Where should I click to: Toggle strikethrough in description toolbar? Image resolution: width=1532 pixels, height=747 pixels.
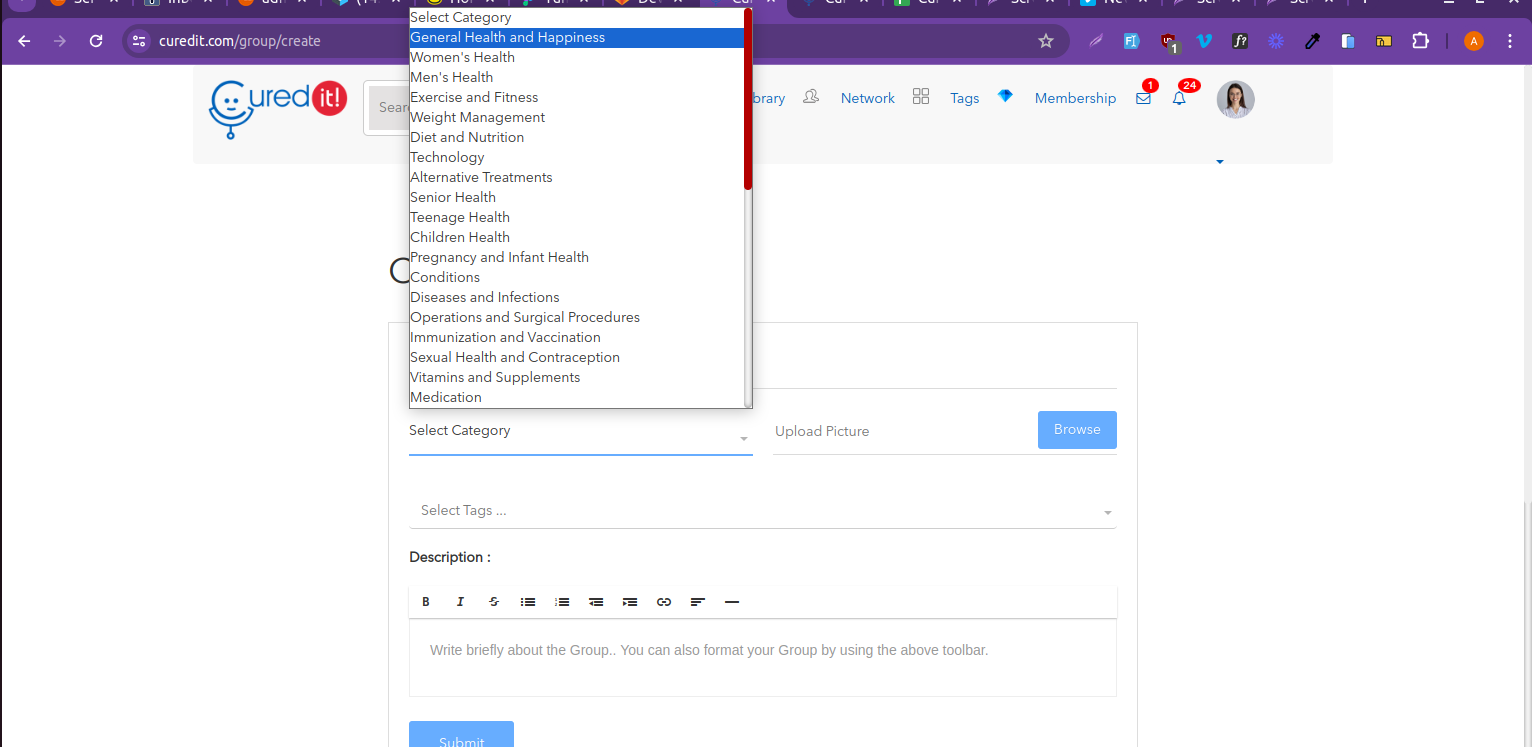click(x=494, y=602)
